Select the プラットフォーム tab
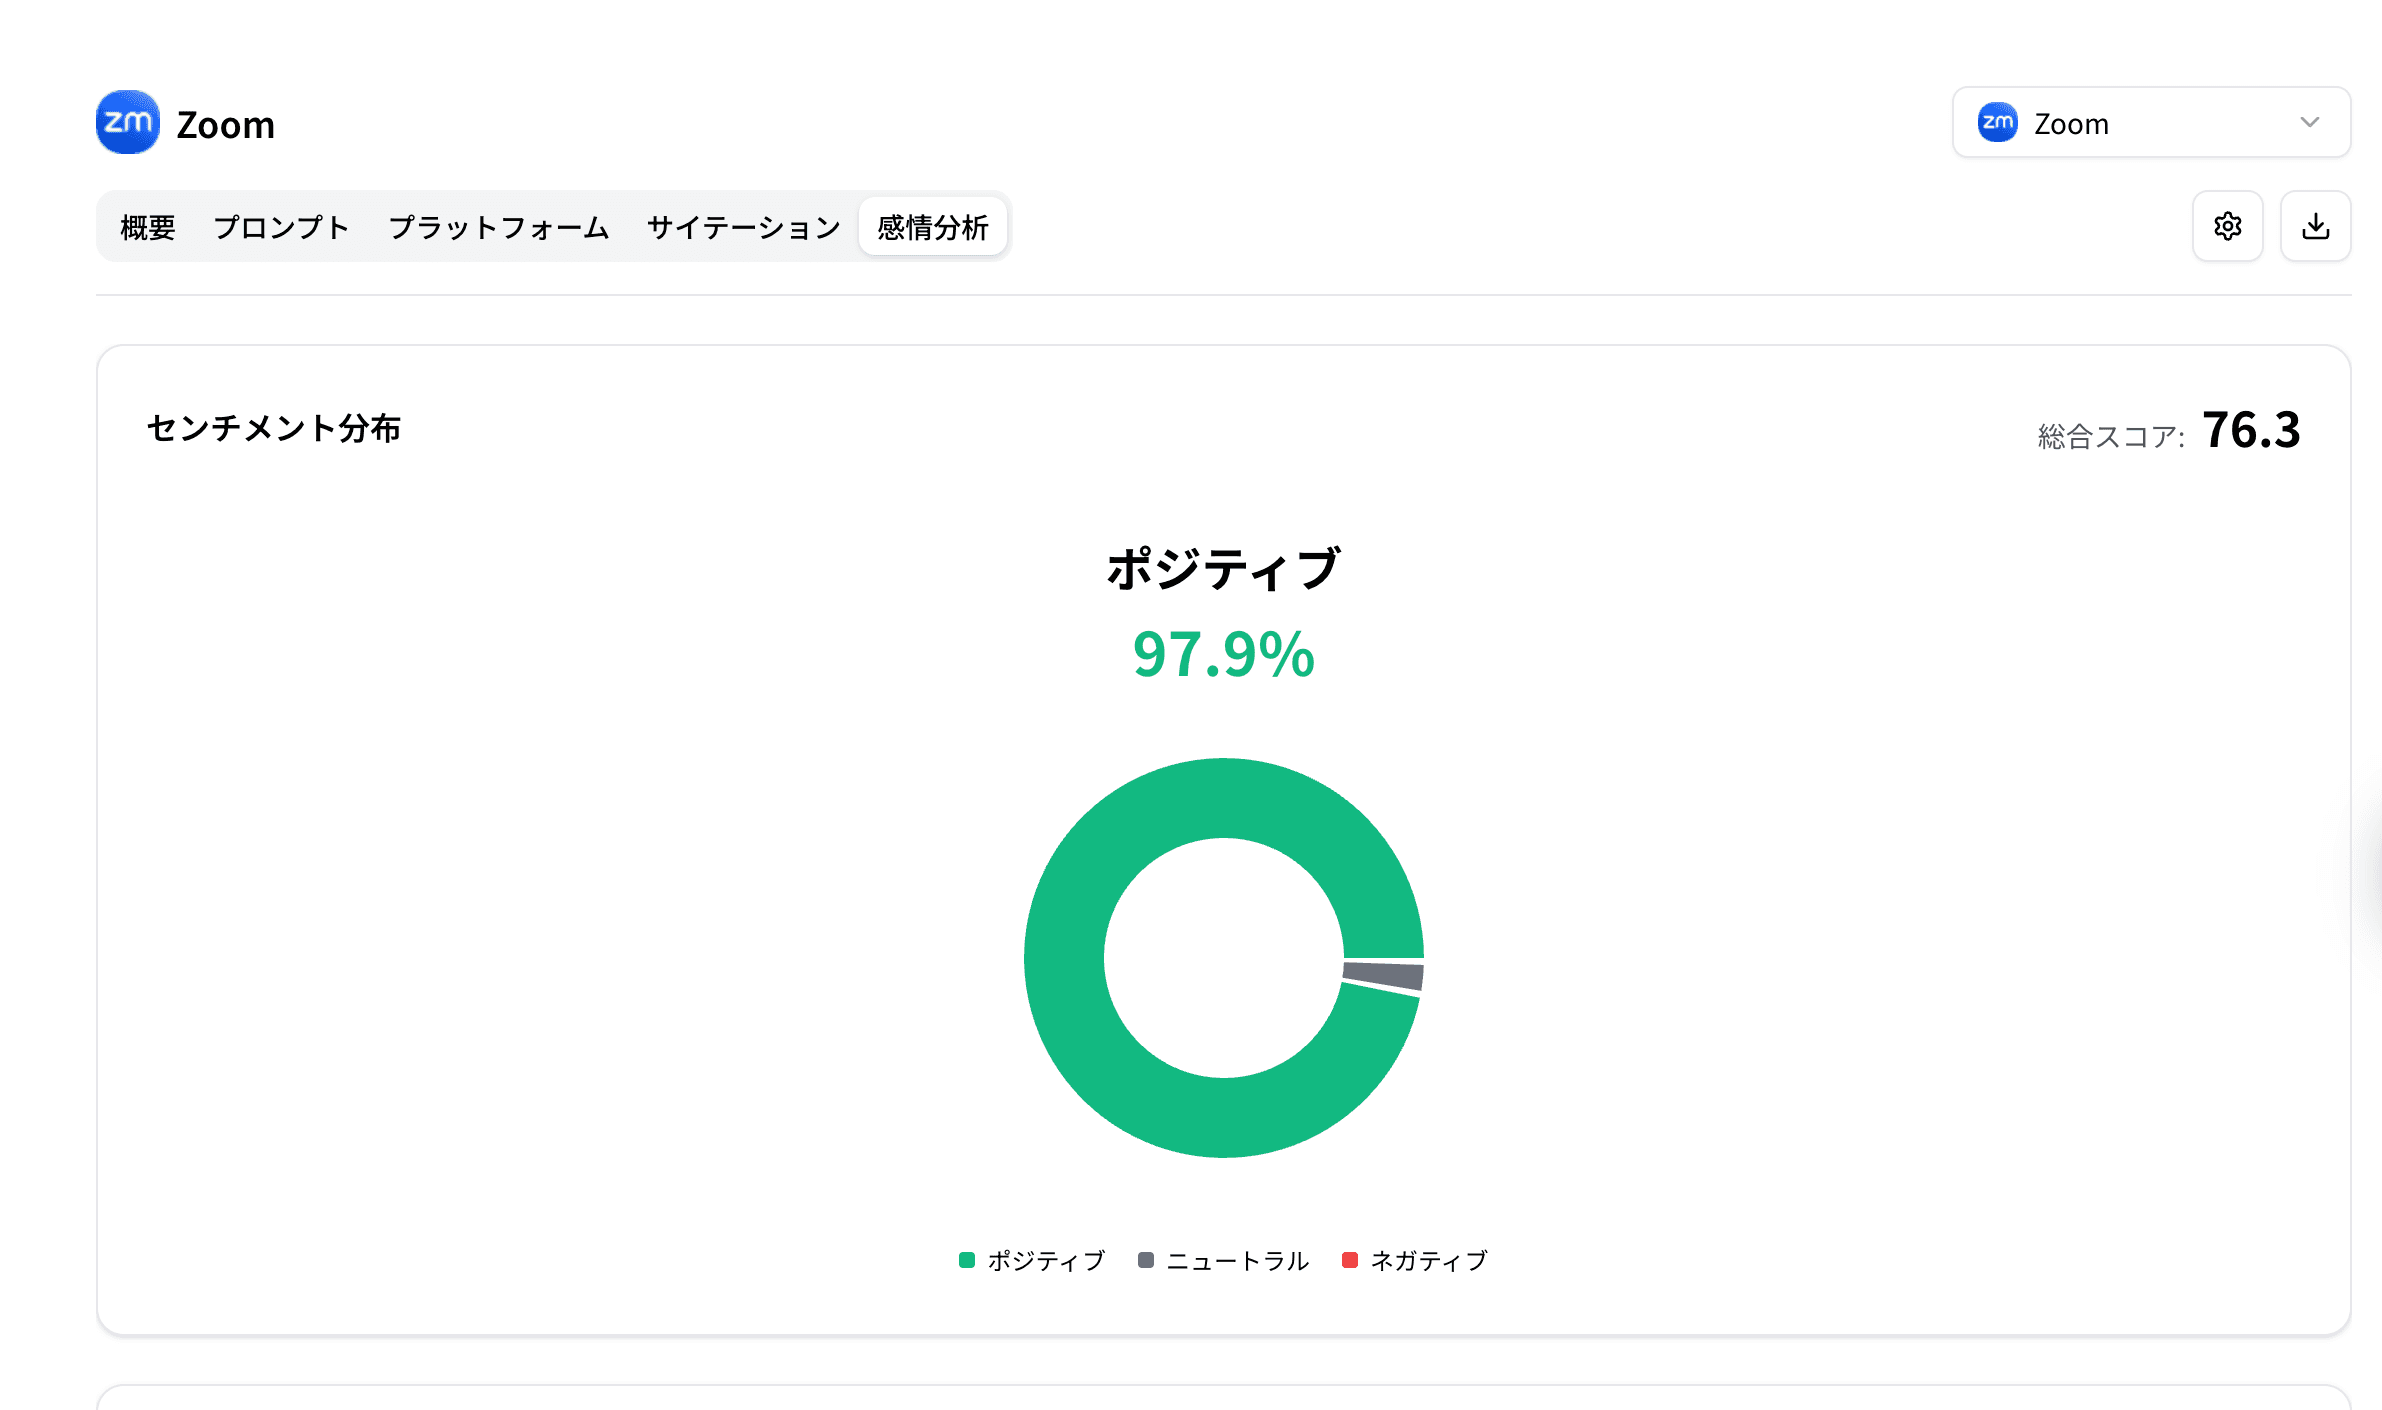 tap(498, 227)
